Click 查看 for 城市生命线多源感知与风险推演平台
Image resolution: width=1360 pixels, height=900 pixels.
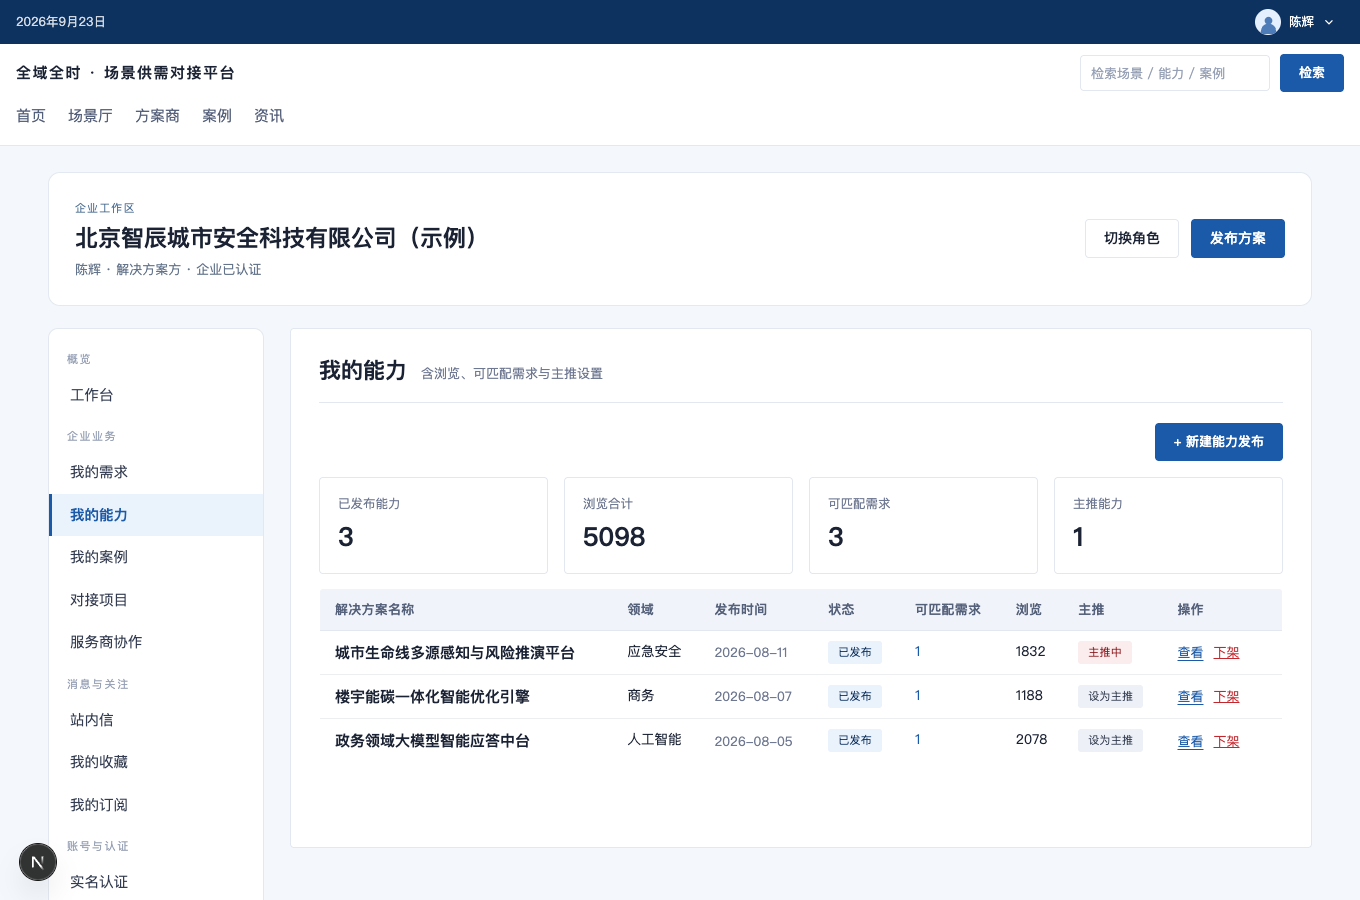1190,653
